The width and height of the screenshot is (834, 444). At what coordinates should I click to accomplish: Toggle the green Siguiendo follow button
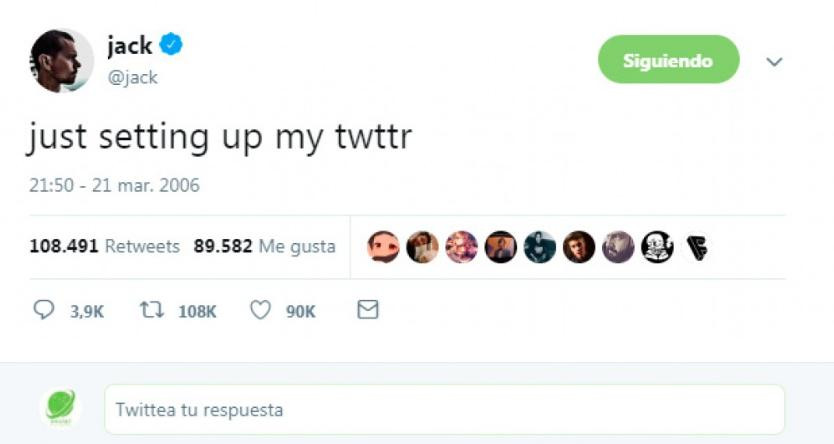[669, 59]
